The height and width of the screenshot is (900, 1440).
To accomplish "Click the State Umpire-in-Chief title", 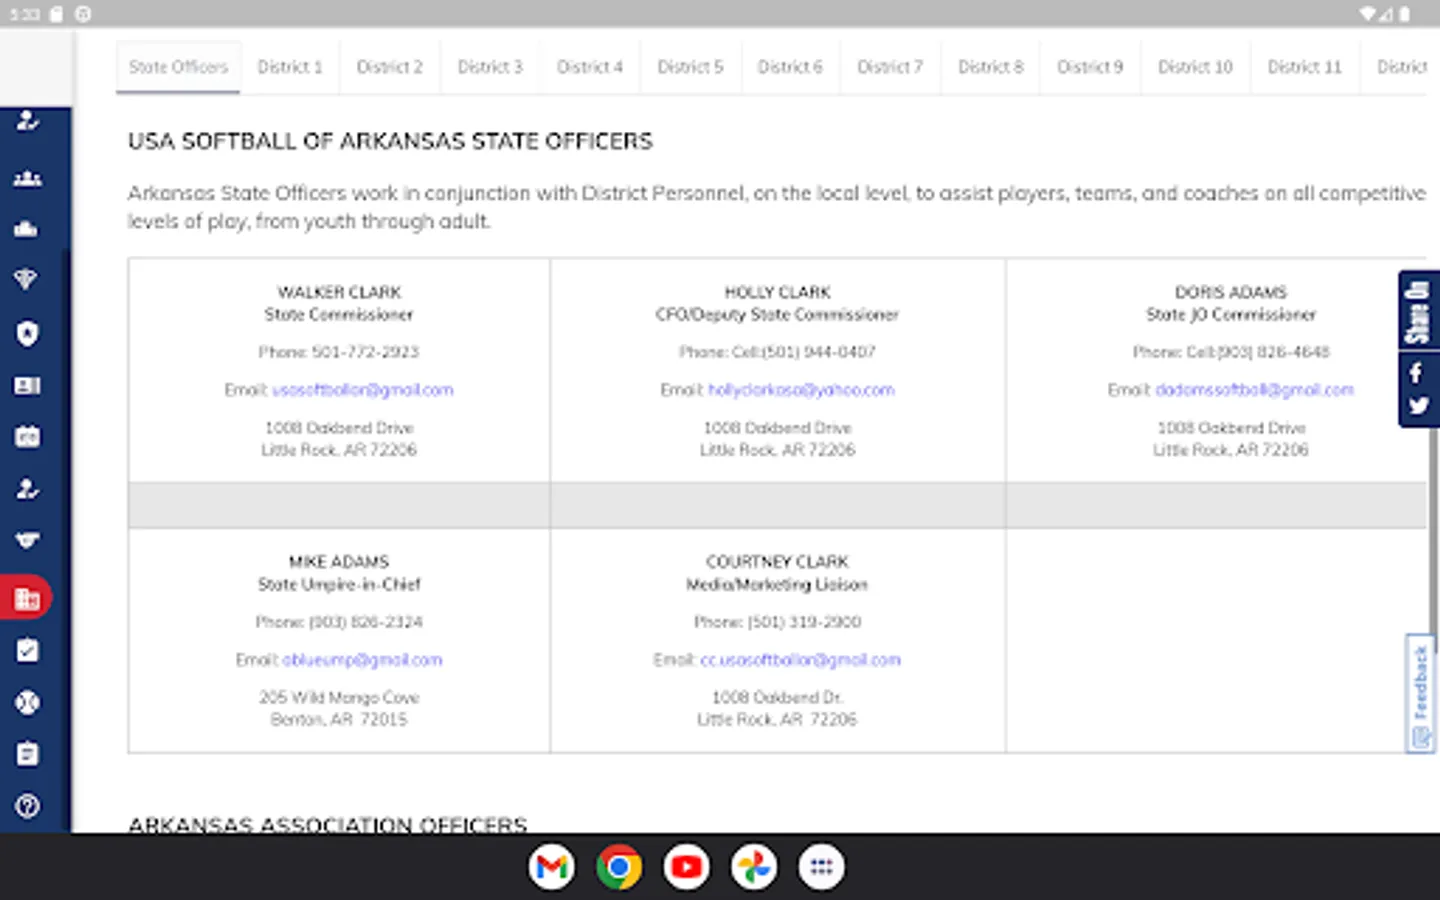I will [339, 584].
